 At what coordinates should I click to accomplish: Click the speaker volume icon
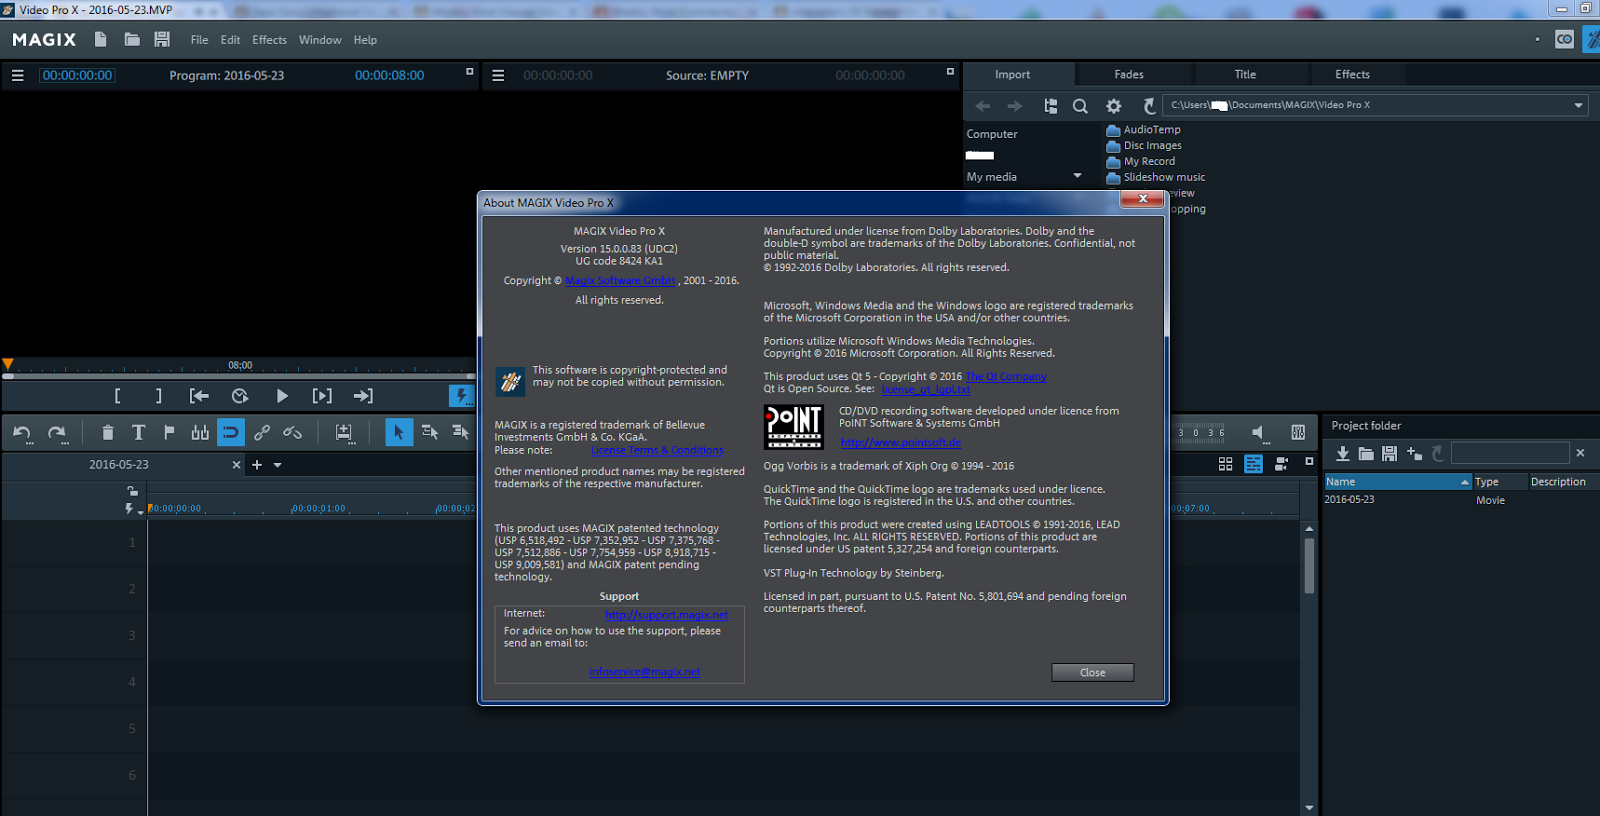coord(1258,432)
